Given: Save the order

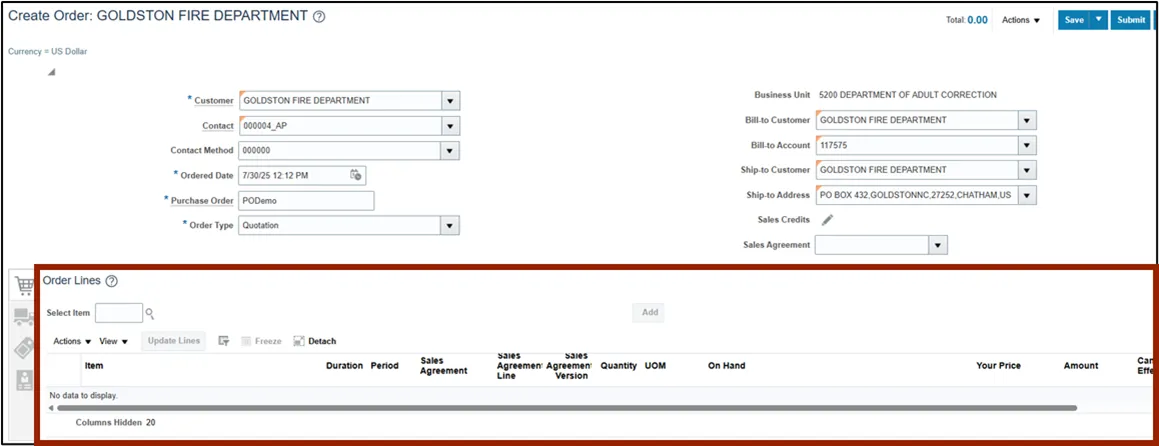Looking at the screenshot, I should click(1075, 20).
